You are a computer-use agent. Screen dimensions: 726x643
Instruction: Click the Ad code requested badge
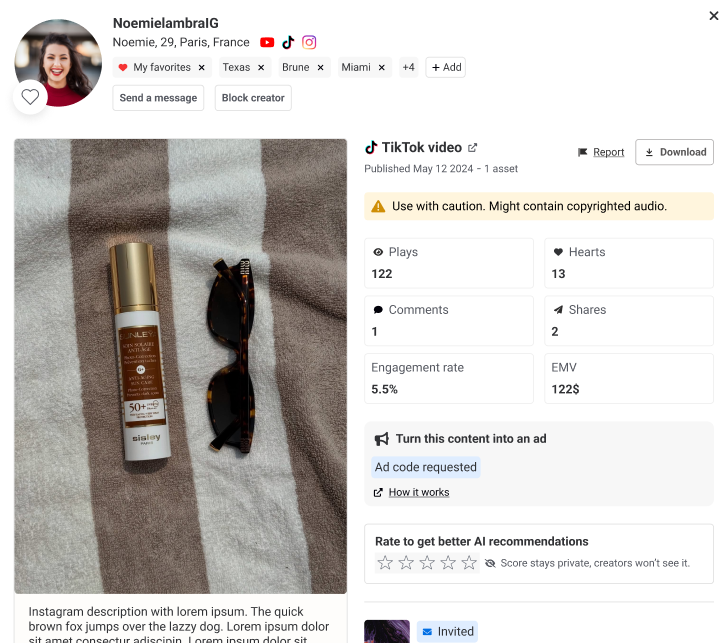click(x=426, y=467)
